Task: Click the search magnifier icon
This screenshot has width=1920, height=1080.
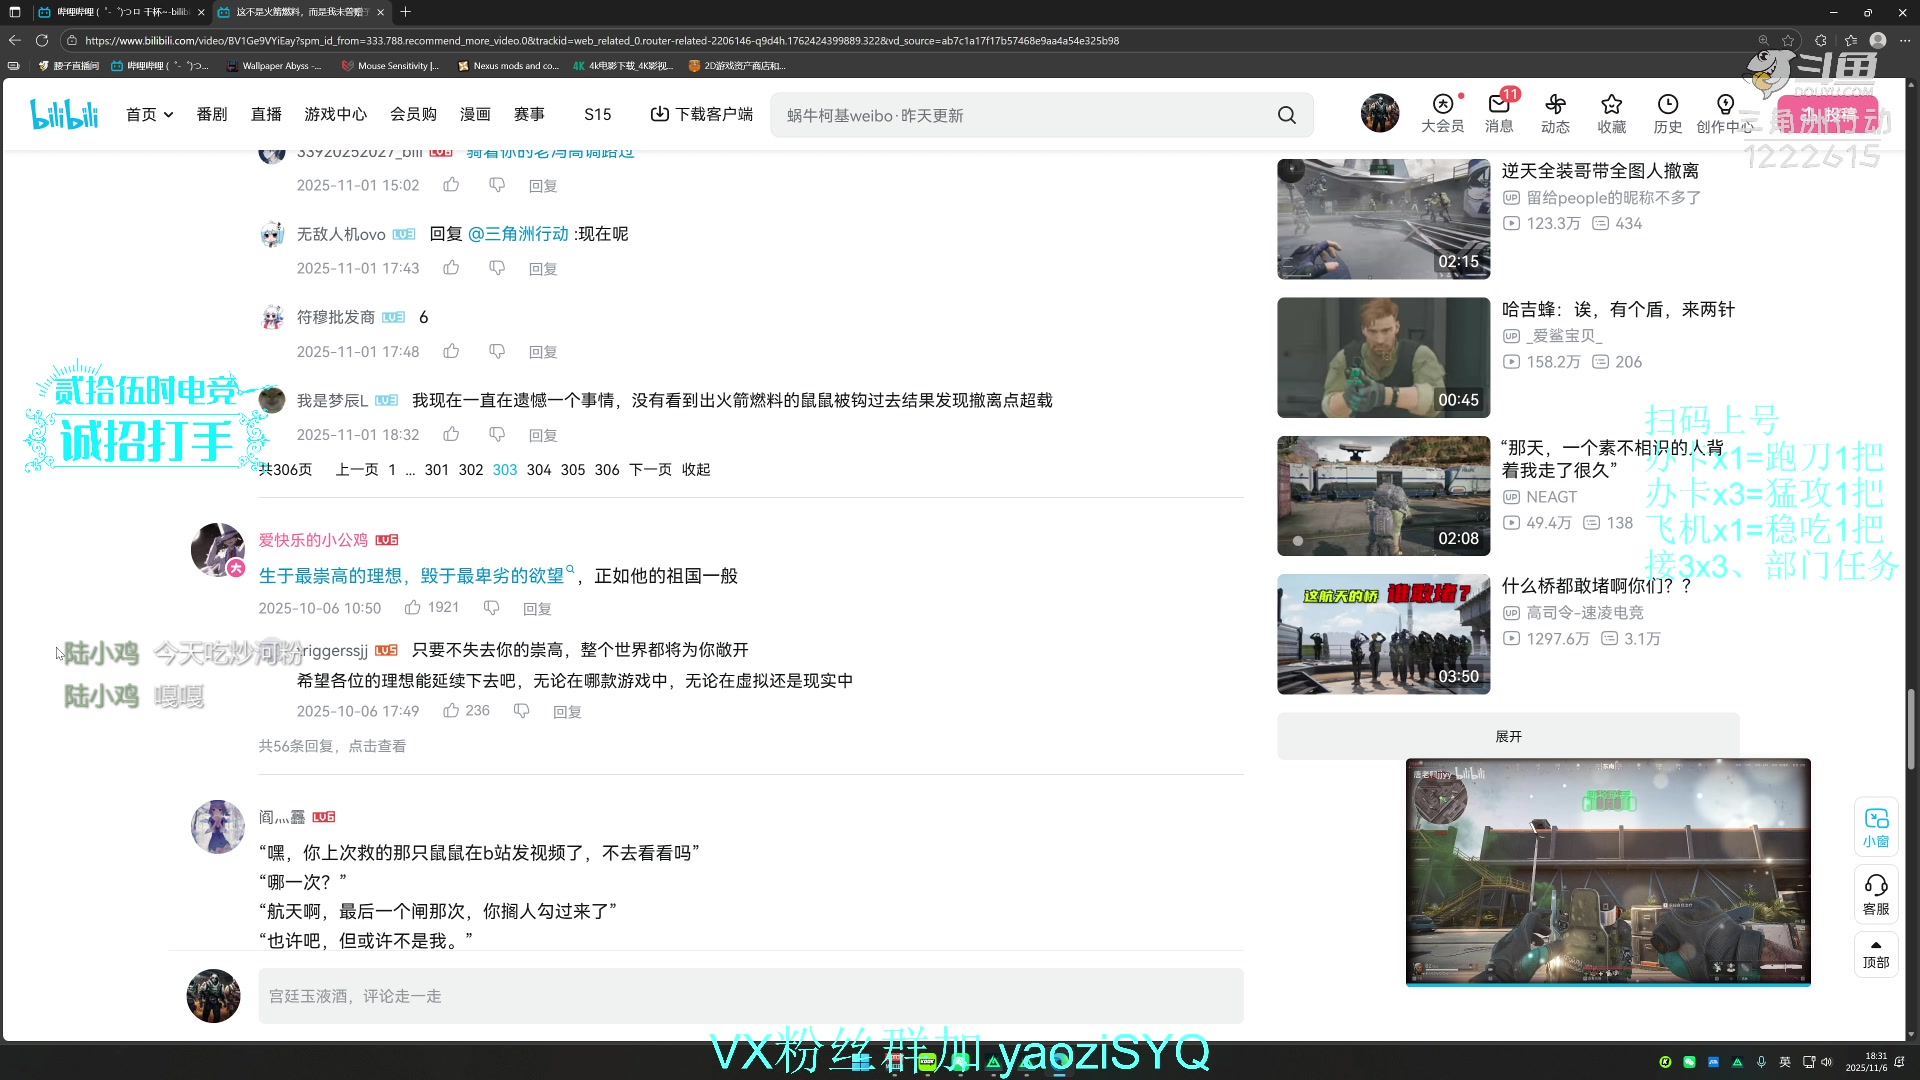Action: (1287, 115)
